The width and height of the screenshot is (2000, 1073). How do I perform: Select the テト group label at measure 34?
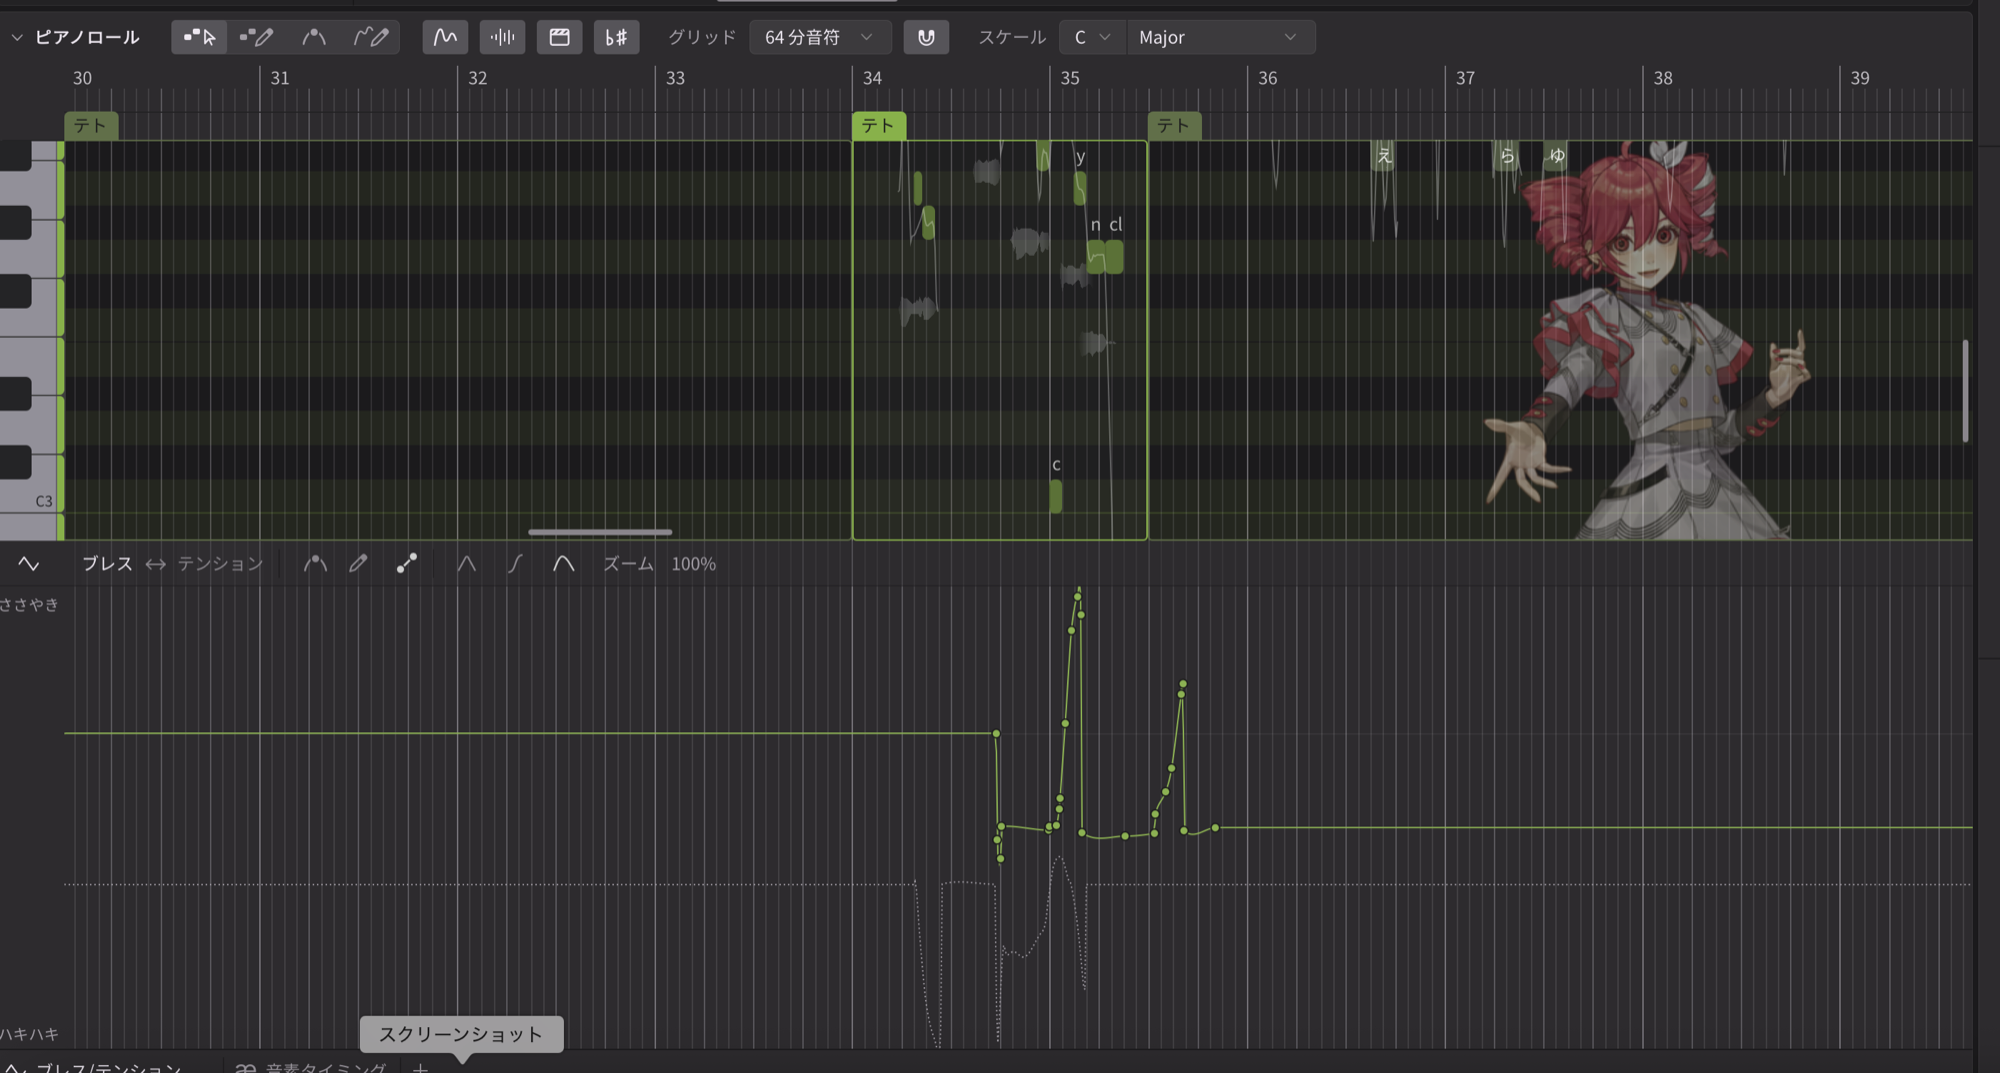[x=879, y=126]
